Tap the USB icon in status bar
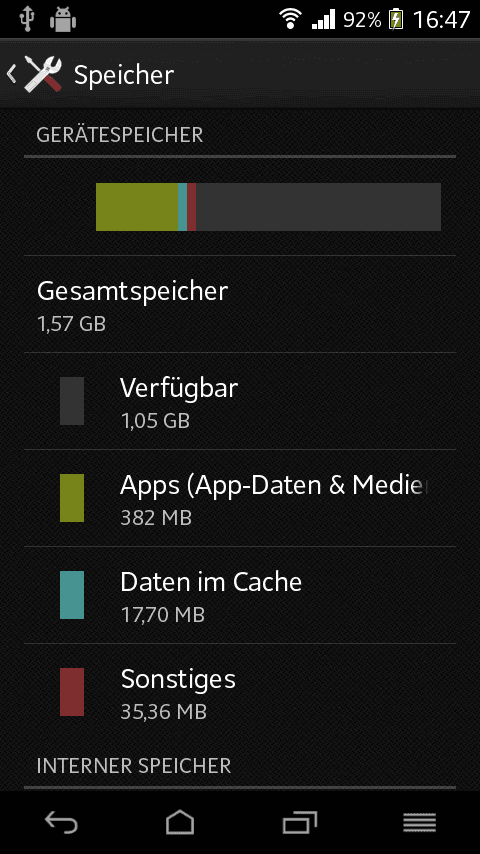The image size is (480, 854). (x=26, y=20)
